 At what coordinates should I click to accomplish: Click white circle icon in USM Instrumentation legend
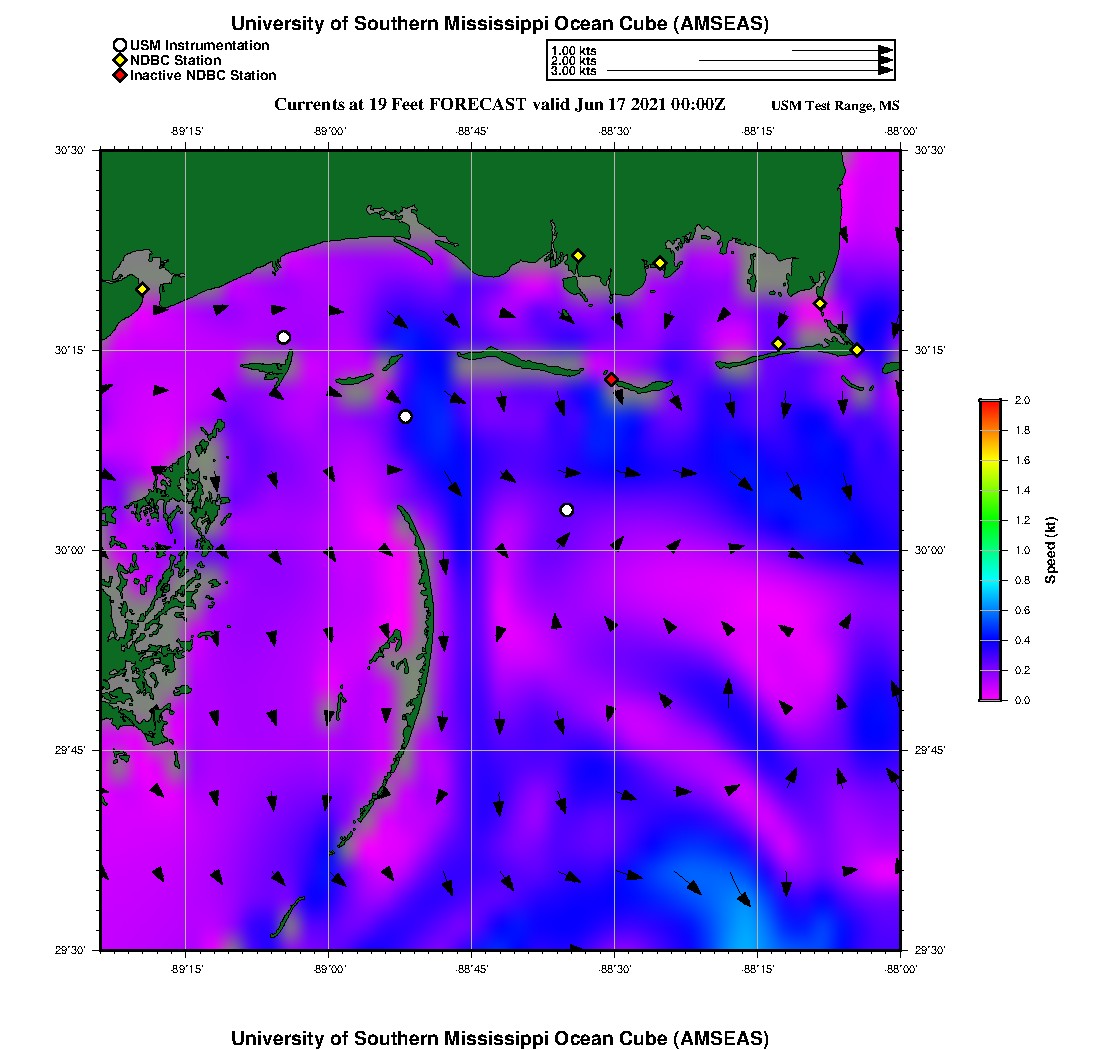pos(120,45)
